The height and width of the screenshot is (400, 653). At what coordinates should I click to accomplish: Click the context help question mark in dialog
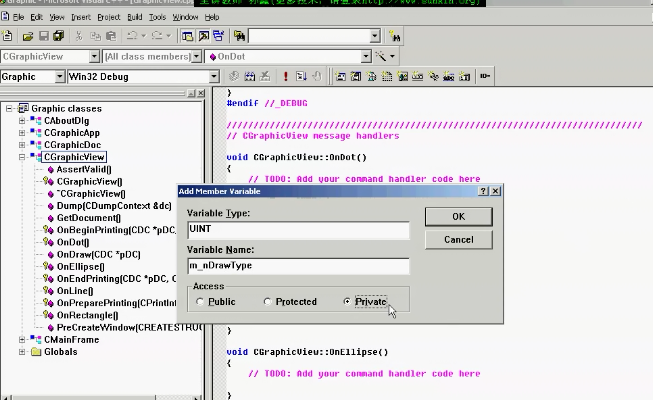point(483,191)
